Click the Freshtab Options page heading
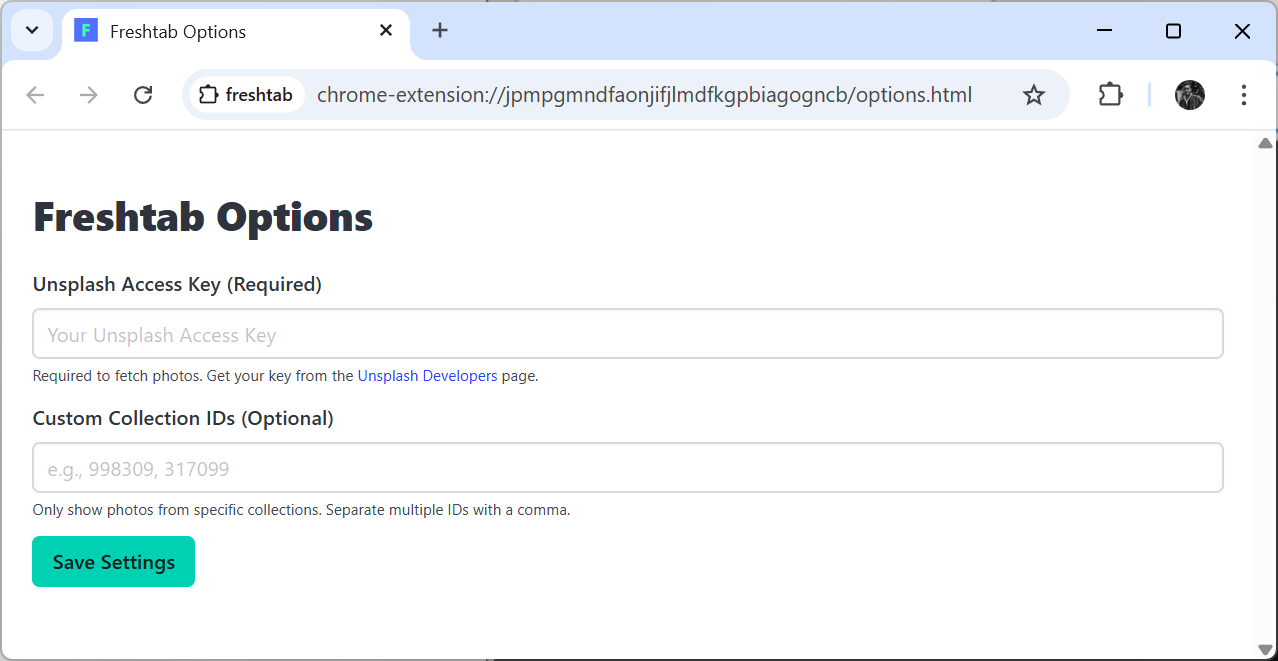This screenshot has height=661, width=1278. point(202,215)
